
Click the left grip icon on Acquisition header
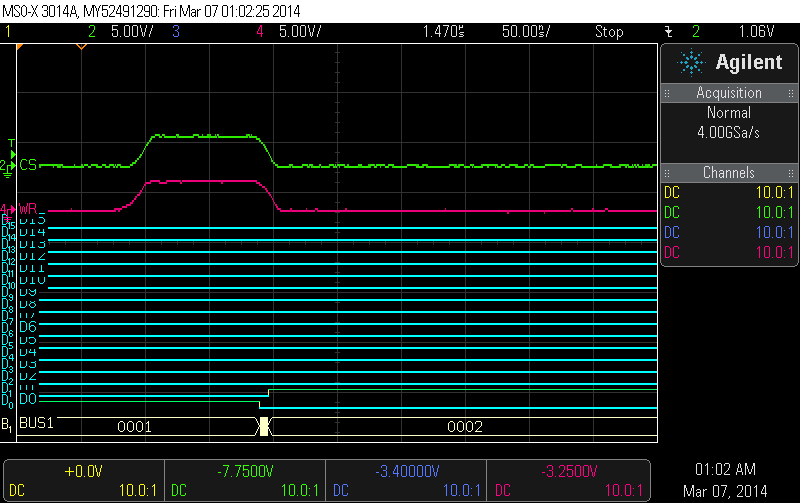point(667,93)
